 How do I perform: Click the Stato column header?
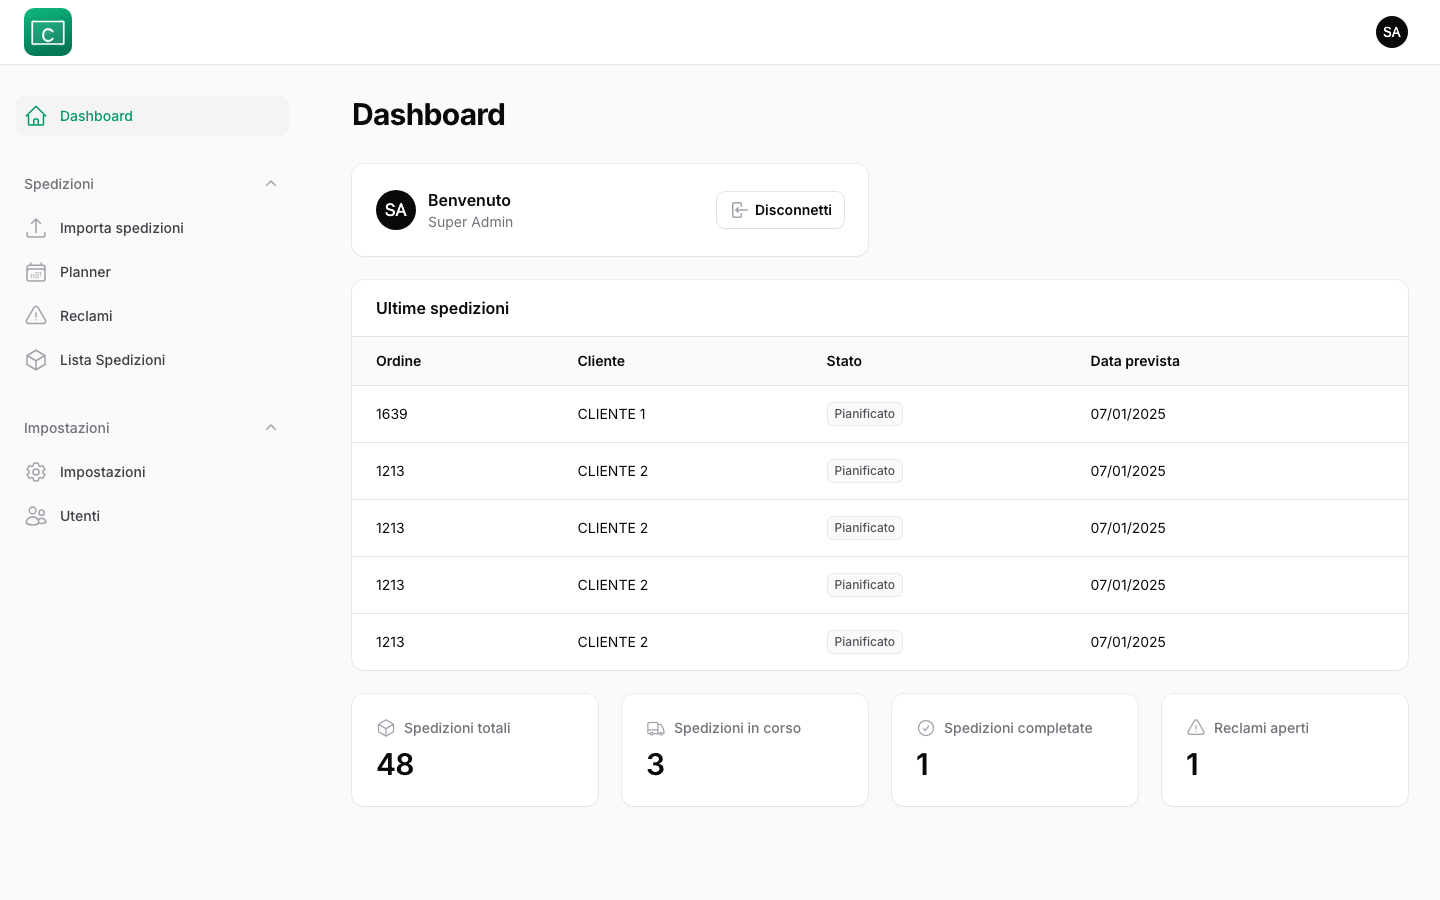point(844,361)
